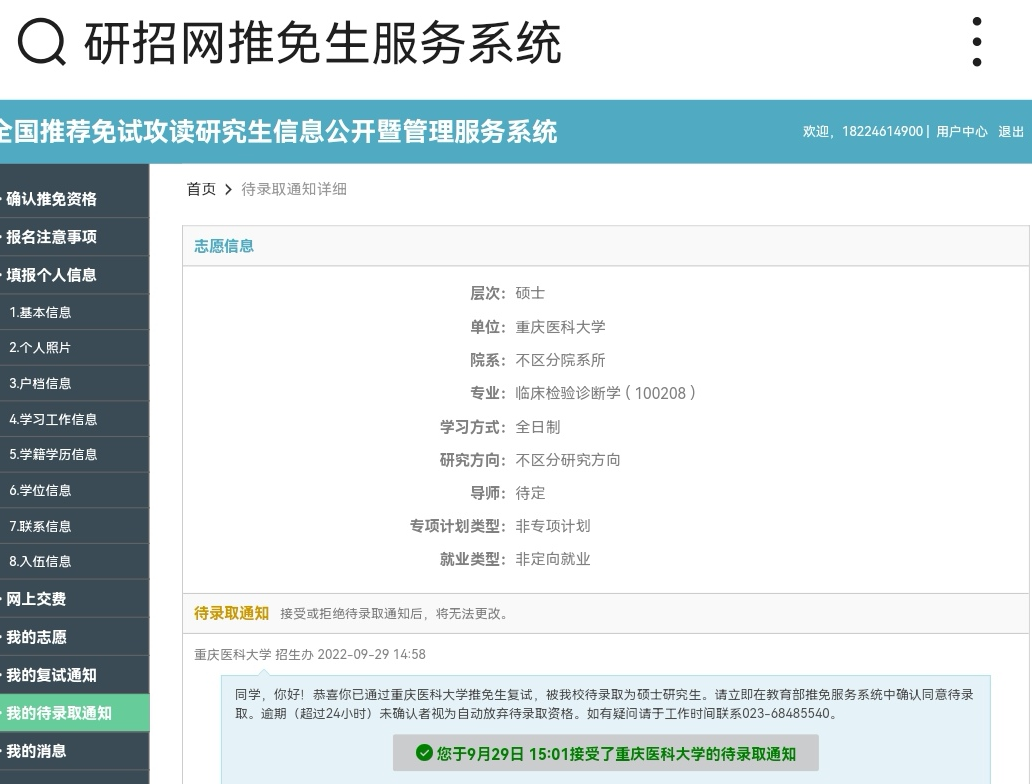Open 网上交费 in sidebar

[37, 599]
